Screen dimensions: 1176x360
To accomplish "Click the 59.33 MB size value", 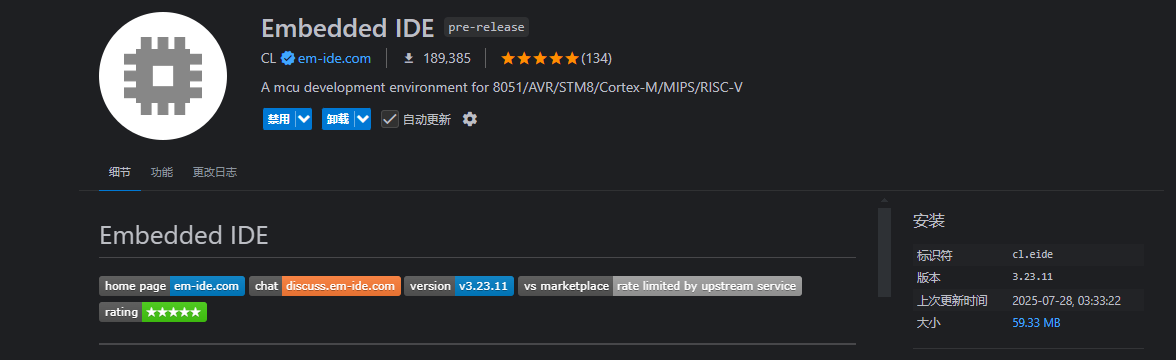I will (1036, 323).
